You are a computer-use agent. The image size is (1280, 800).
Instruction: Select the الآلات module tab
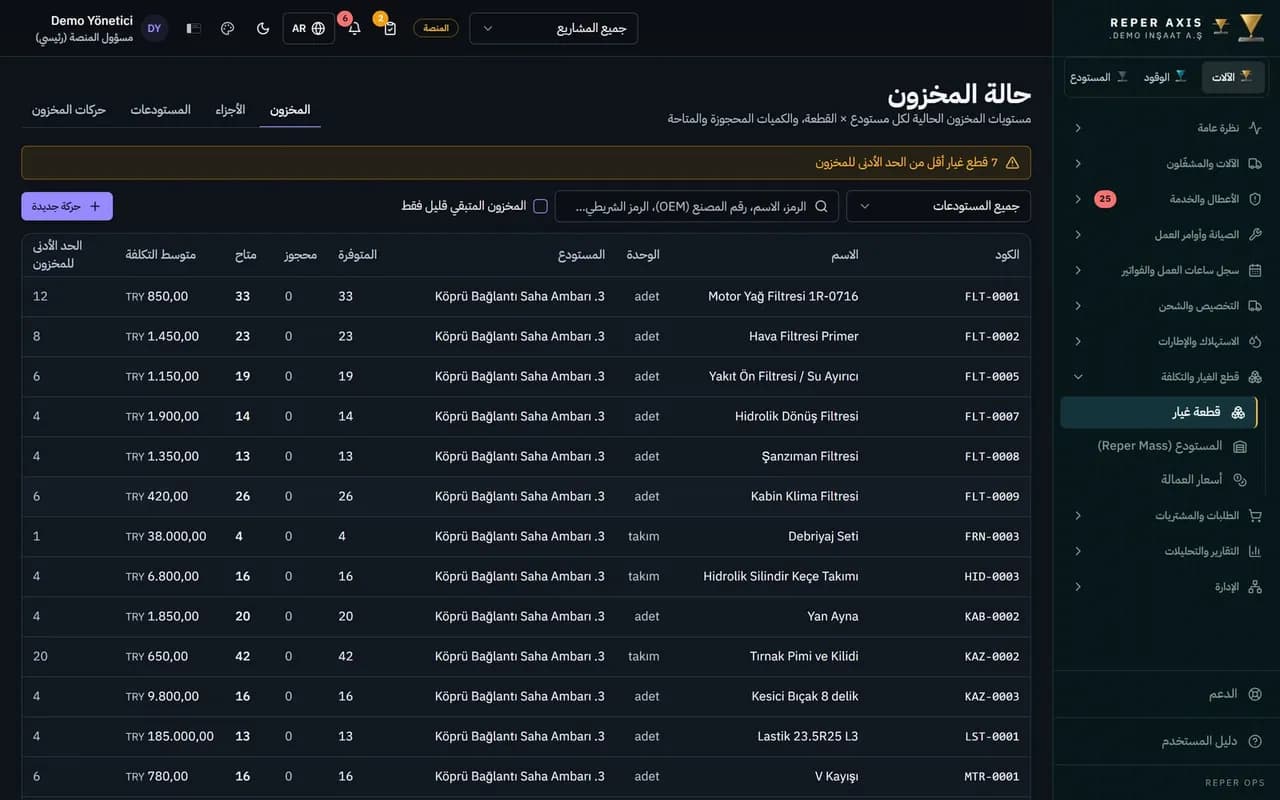(1233, 77)
